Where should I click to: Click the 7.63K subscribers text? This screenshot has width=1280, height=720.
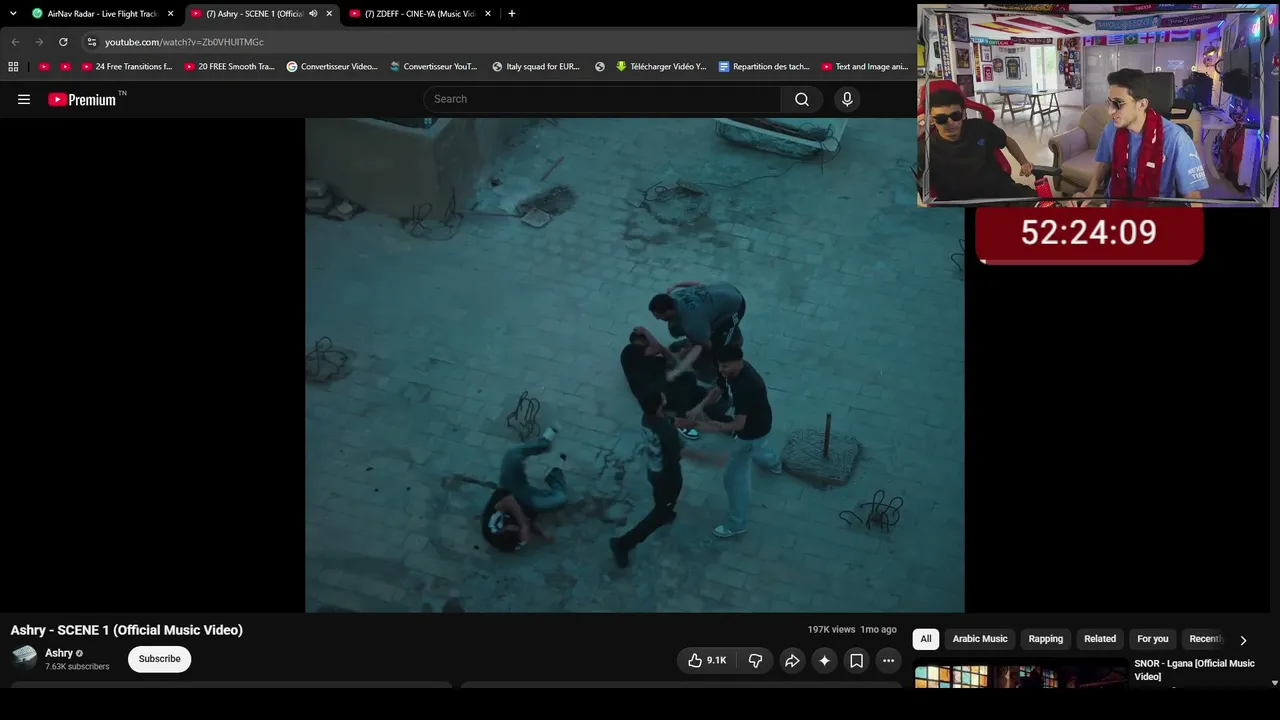pyautogui.click(x=77, y=667)
